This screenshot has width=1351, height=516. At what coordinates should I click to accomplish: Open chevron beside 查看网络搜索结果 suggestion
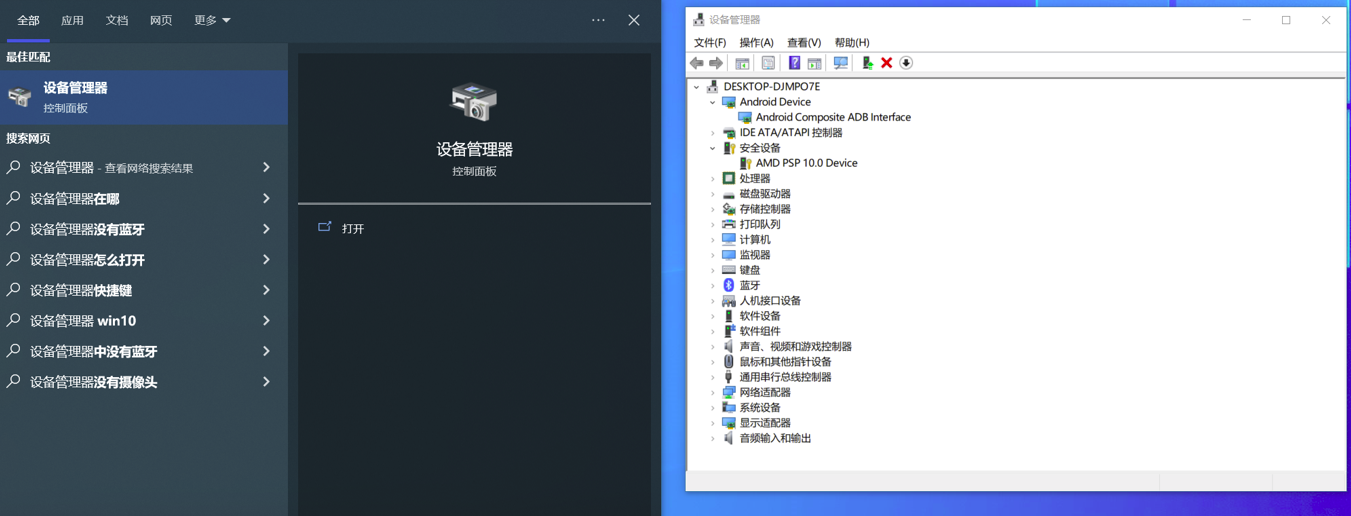click(266, 168)
